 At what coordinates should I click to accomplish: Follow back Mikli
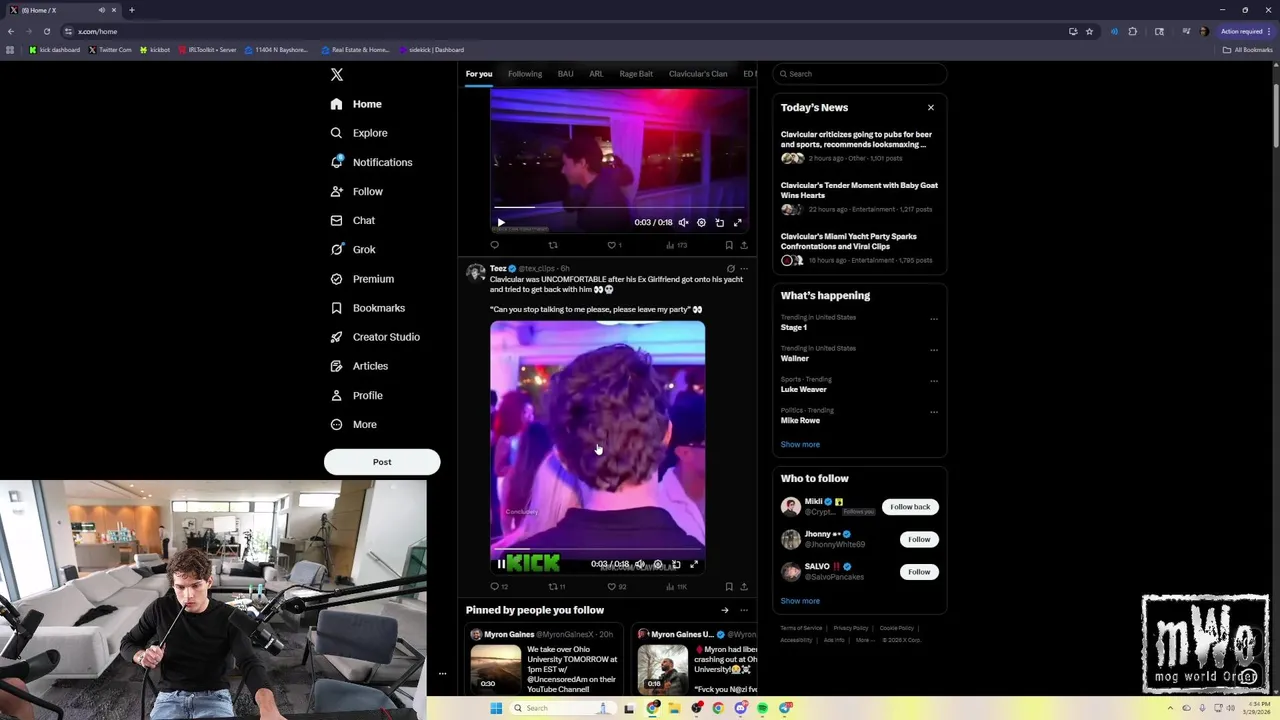pyautogui.click(x=910, y=507)
